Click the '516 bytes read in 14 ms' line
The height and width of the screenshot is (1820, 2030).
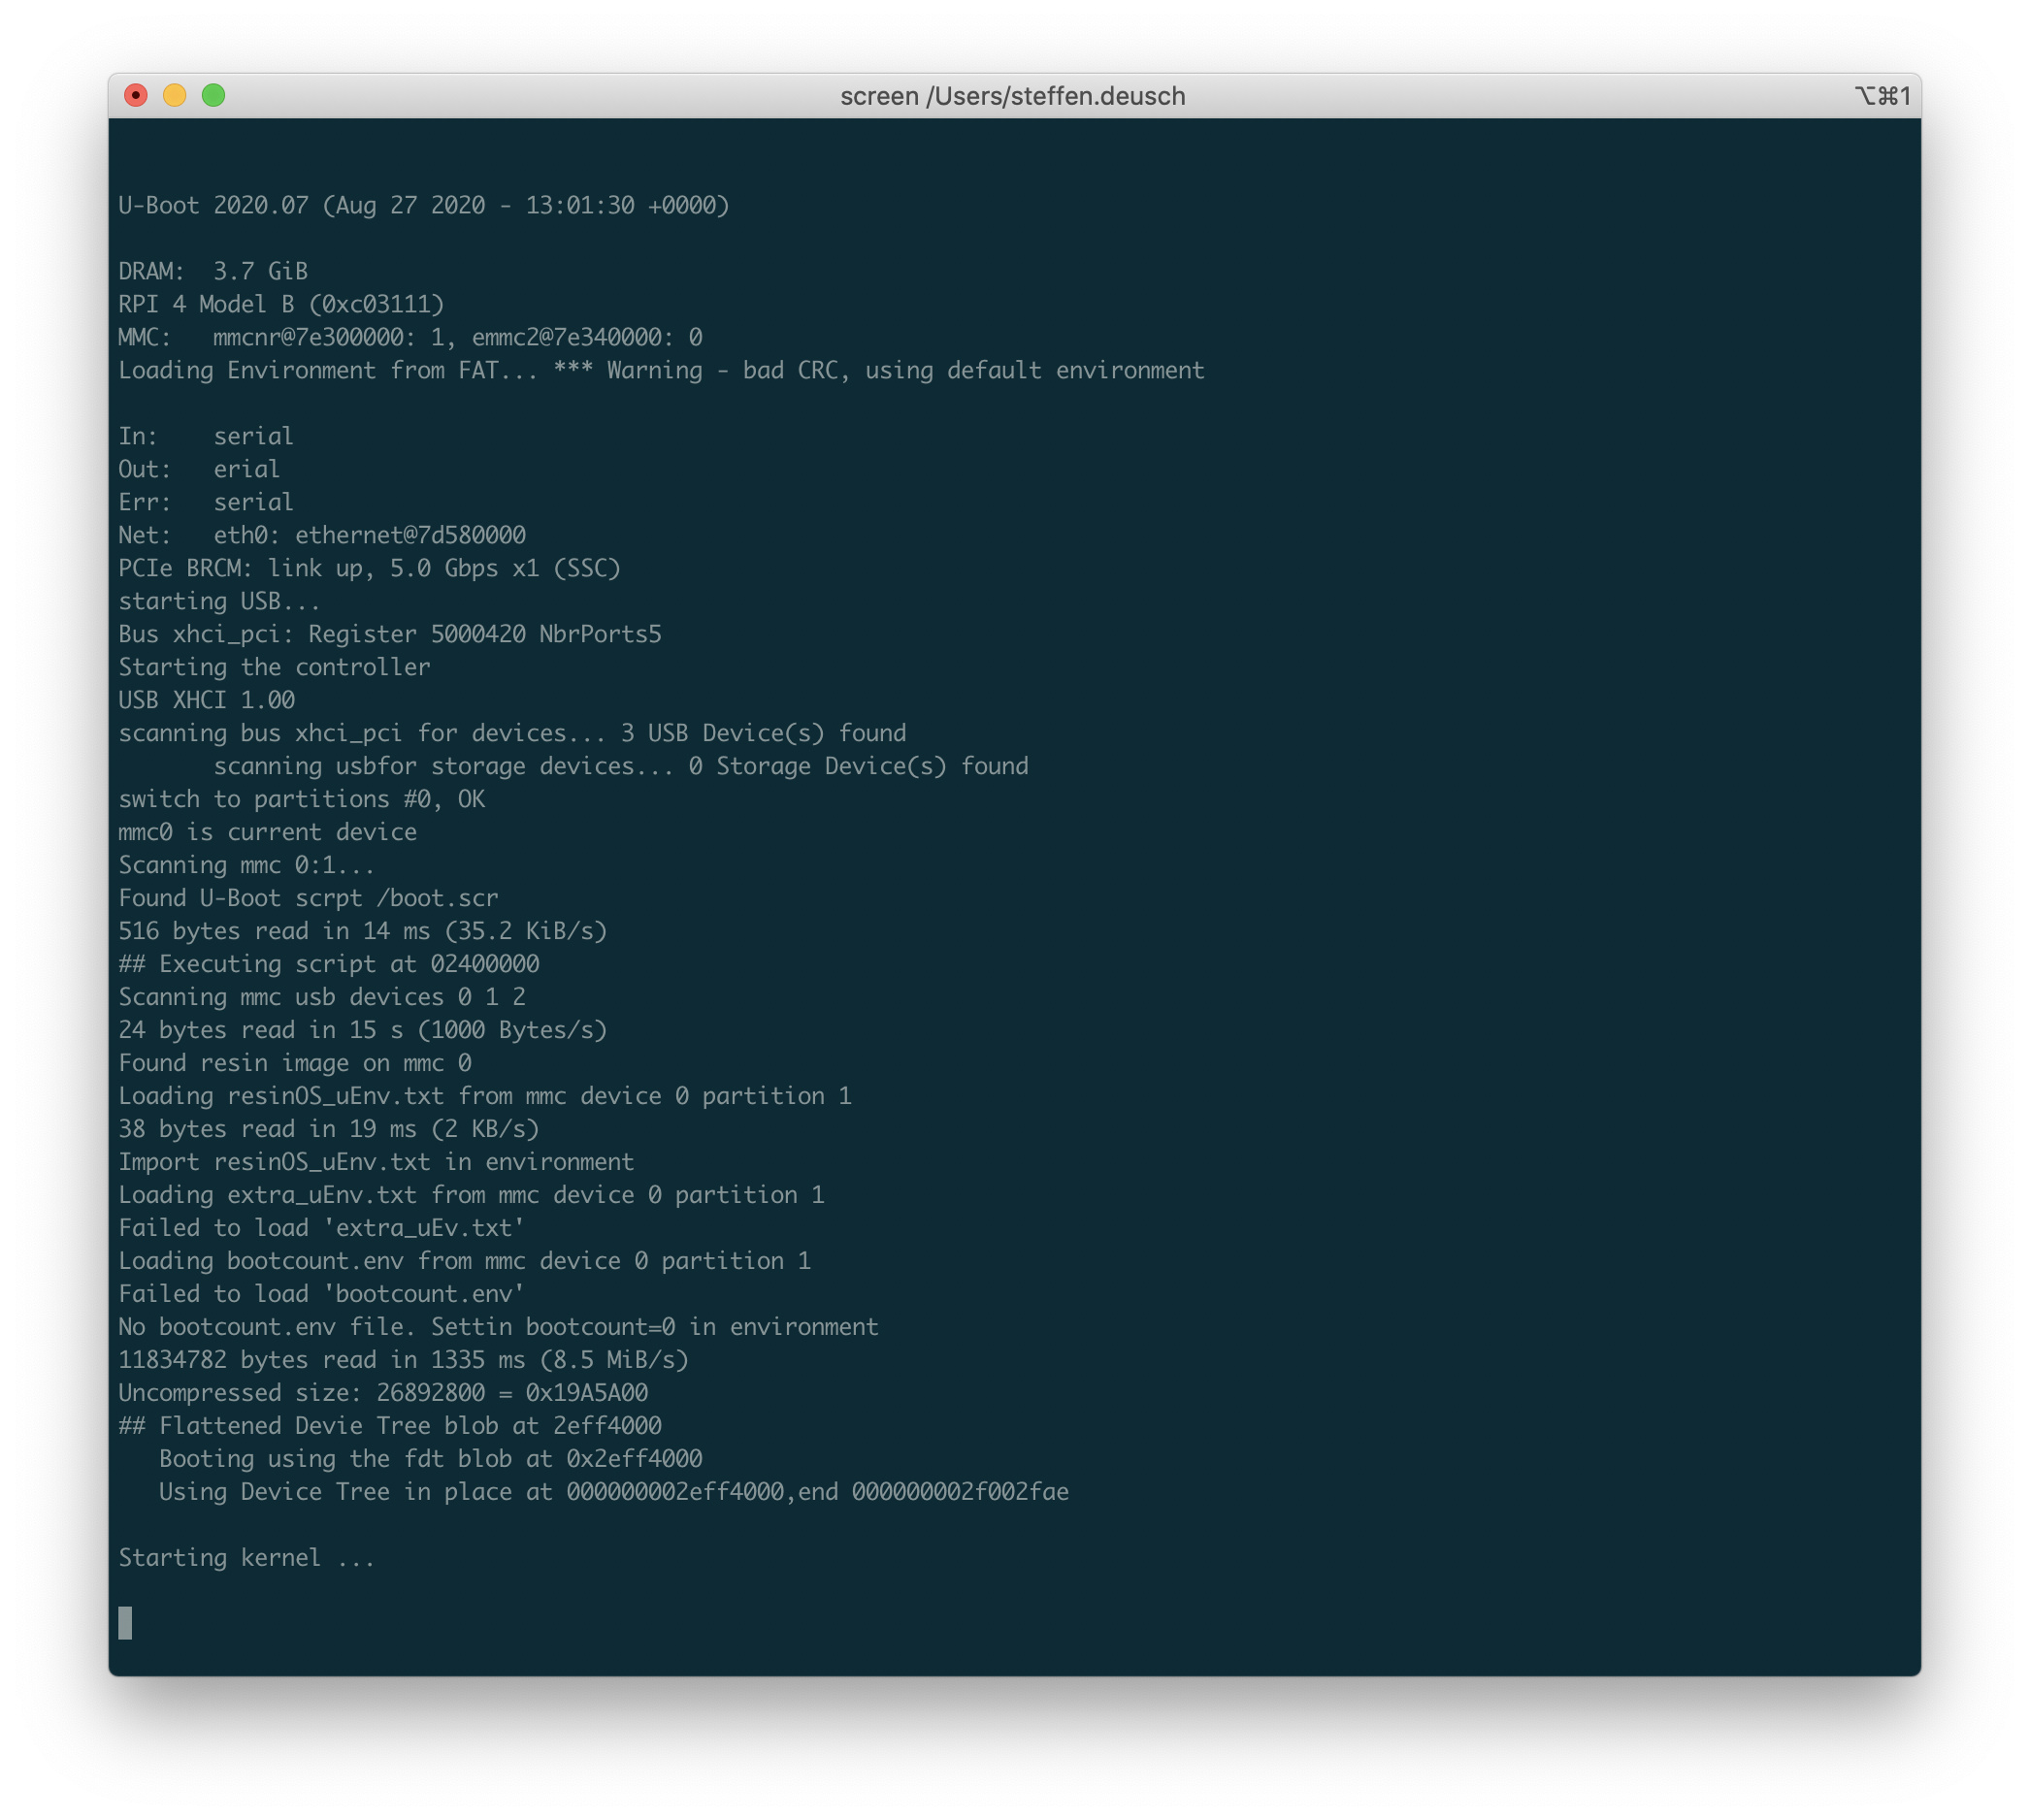tap(363, 931)
